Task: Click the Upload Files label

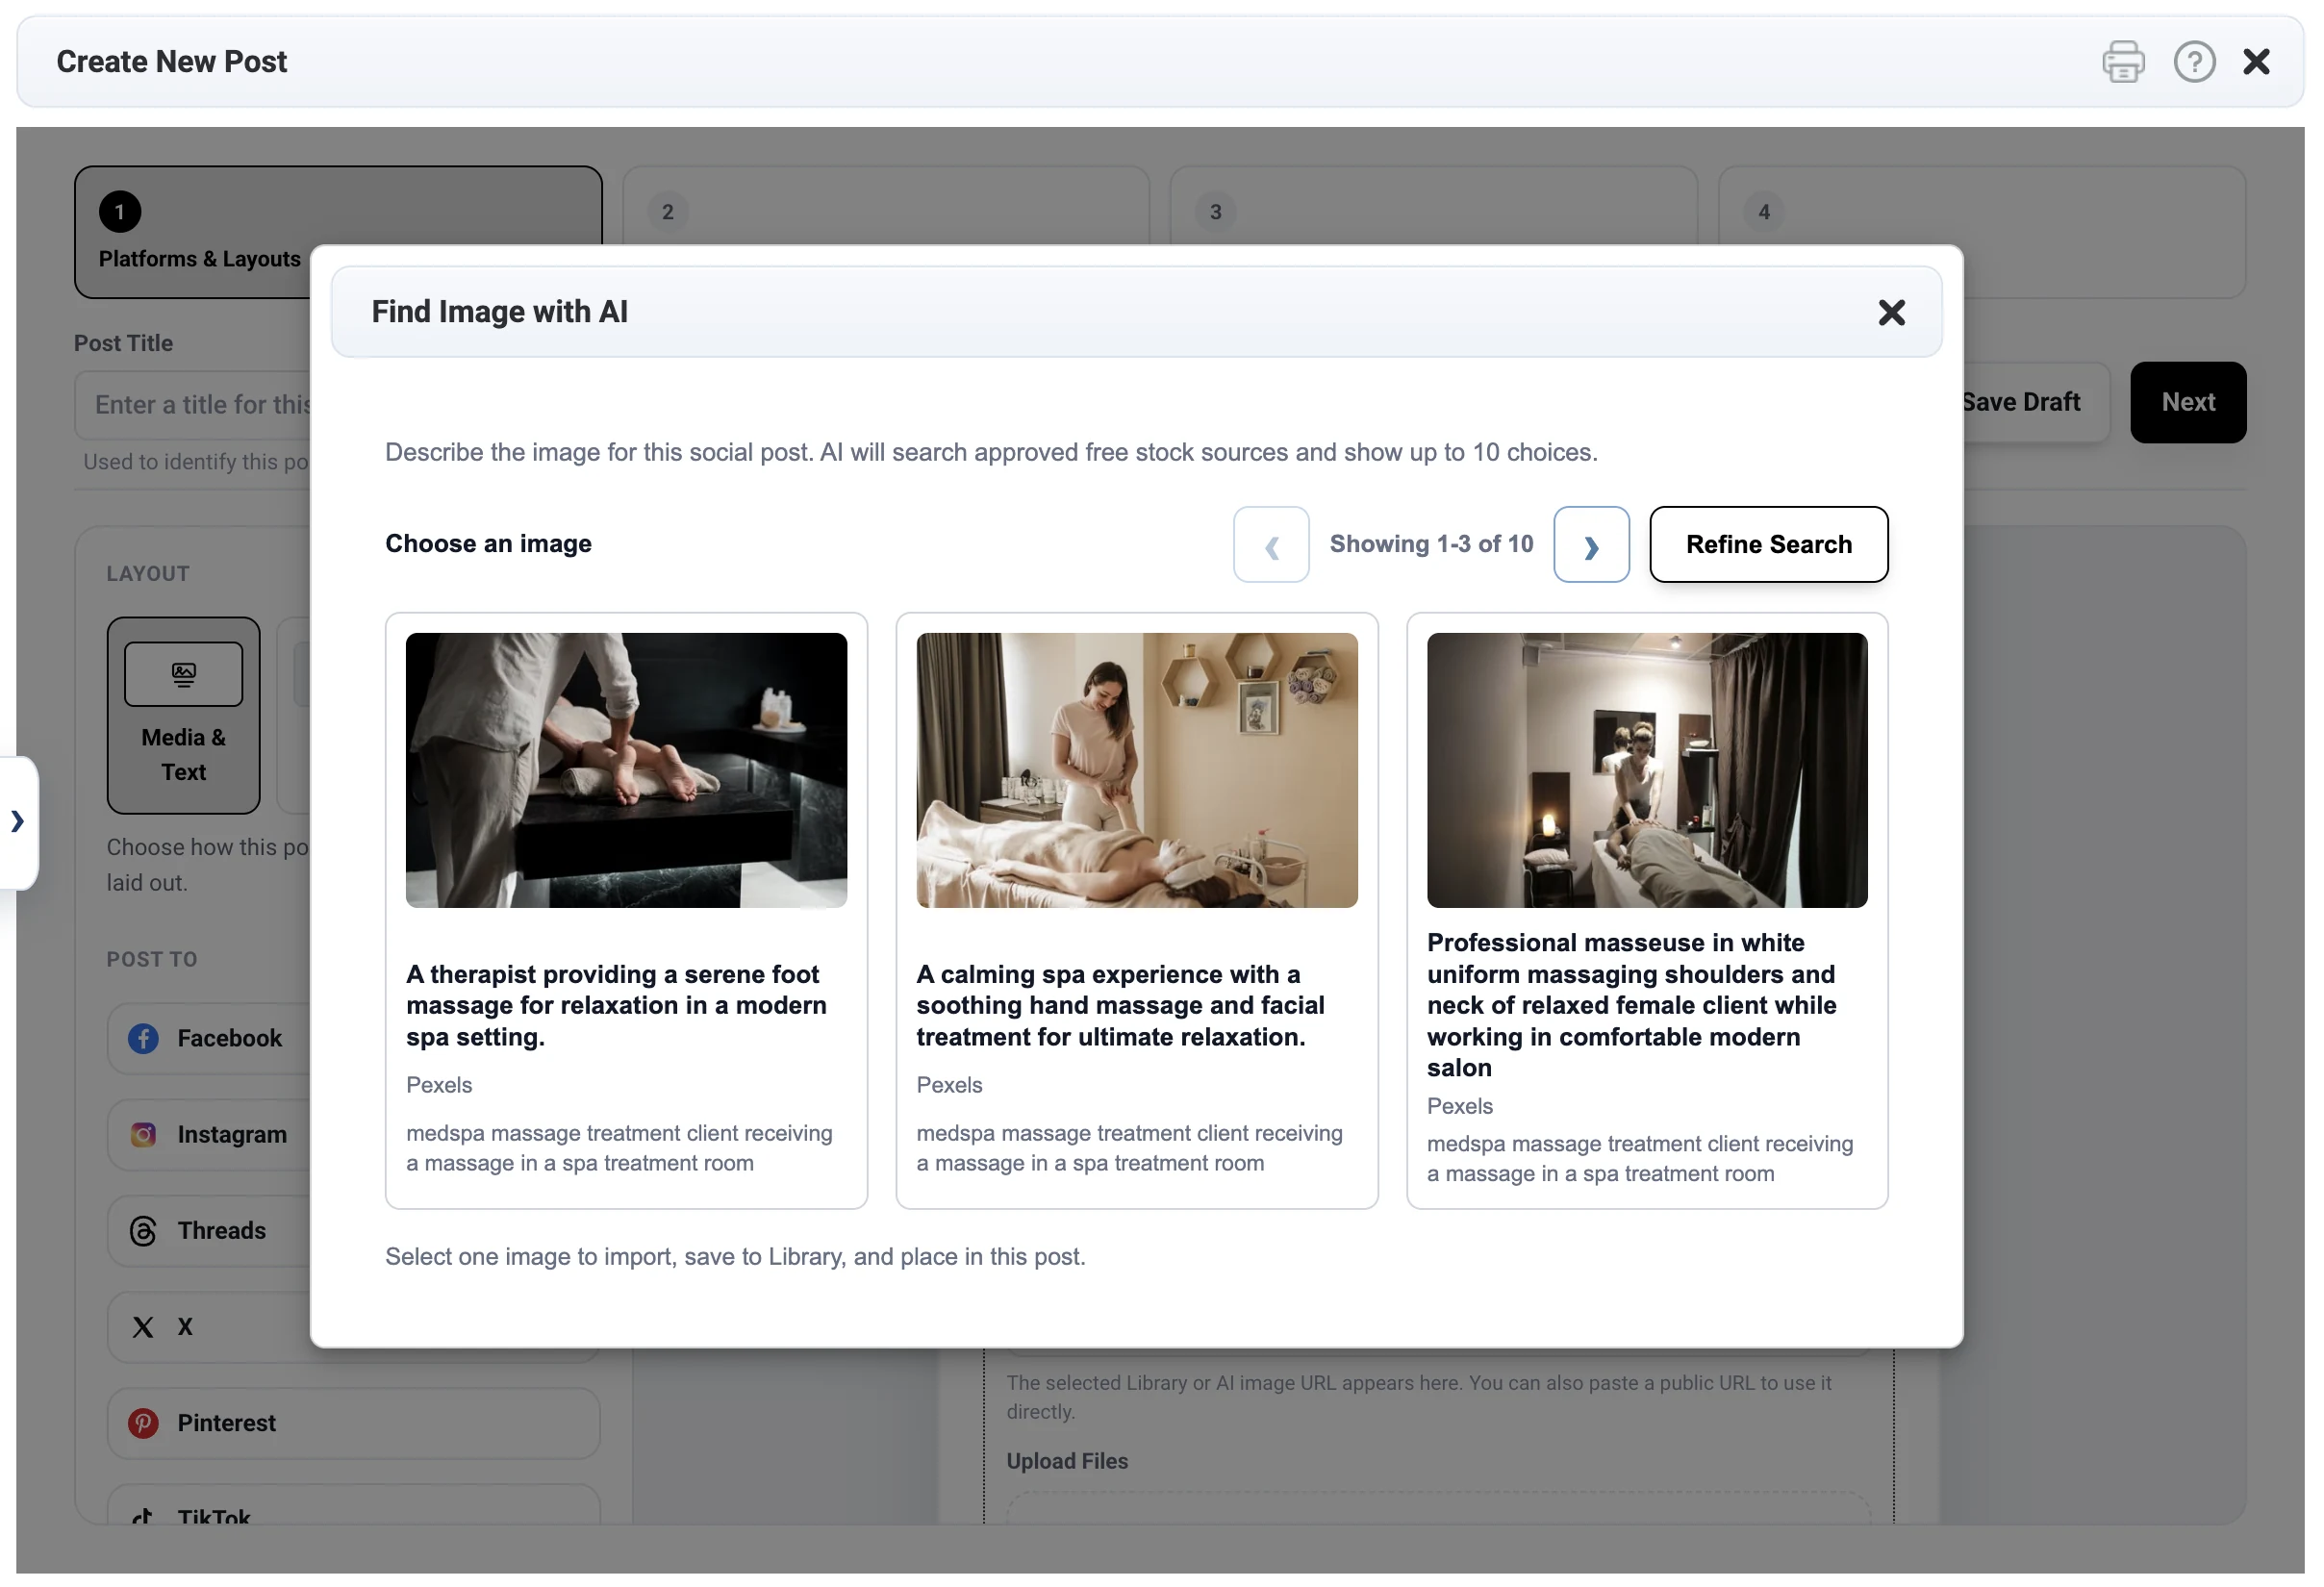Action: (x=1067, y=1461)
